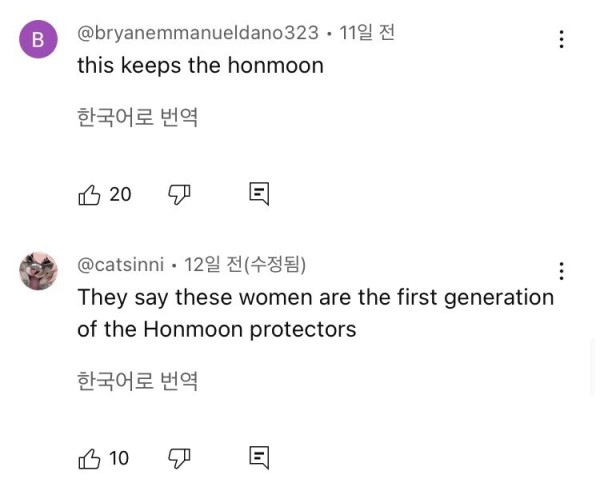Like the 'this keeps the honmoon' comment
The height and width of the screenshot is (483, 600).
pyautogui.click(x=89, y=195)
